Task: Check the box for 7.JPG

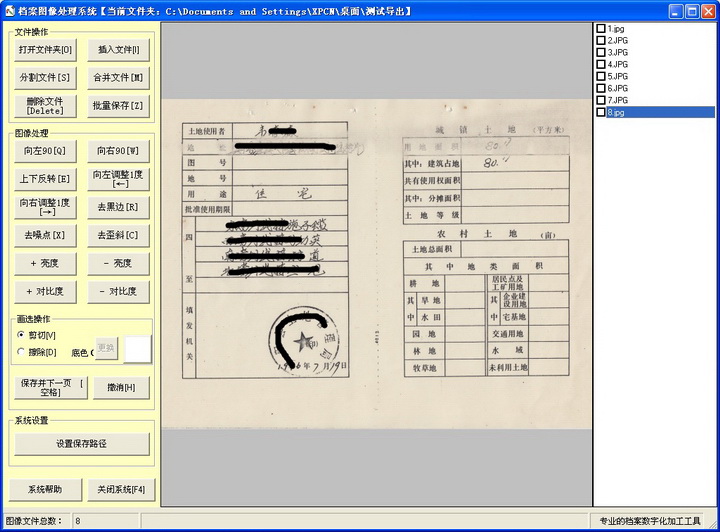Action: [x=601, y=100]
